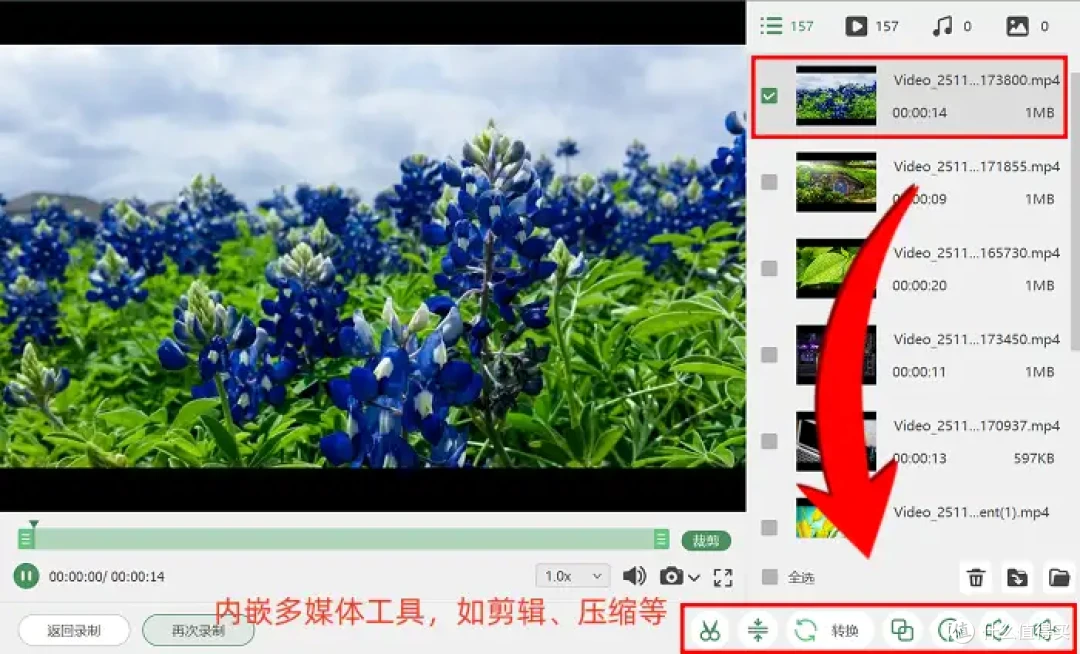Open thumbnail of Video_2511...173450.mp4
The image size is (1080, 654).
pyautogui.click(x=836, y=355)
